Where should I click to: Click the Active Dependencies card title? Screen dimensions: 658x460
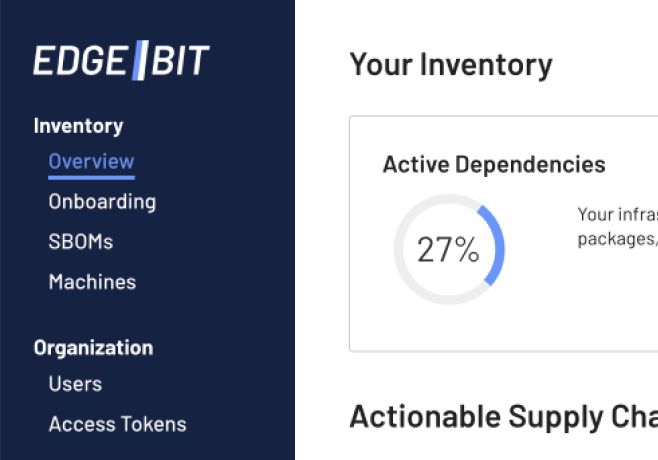pyautogui.click(x=494, y=164)
